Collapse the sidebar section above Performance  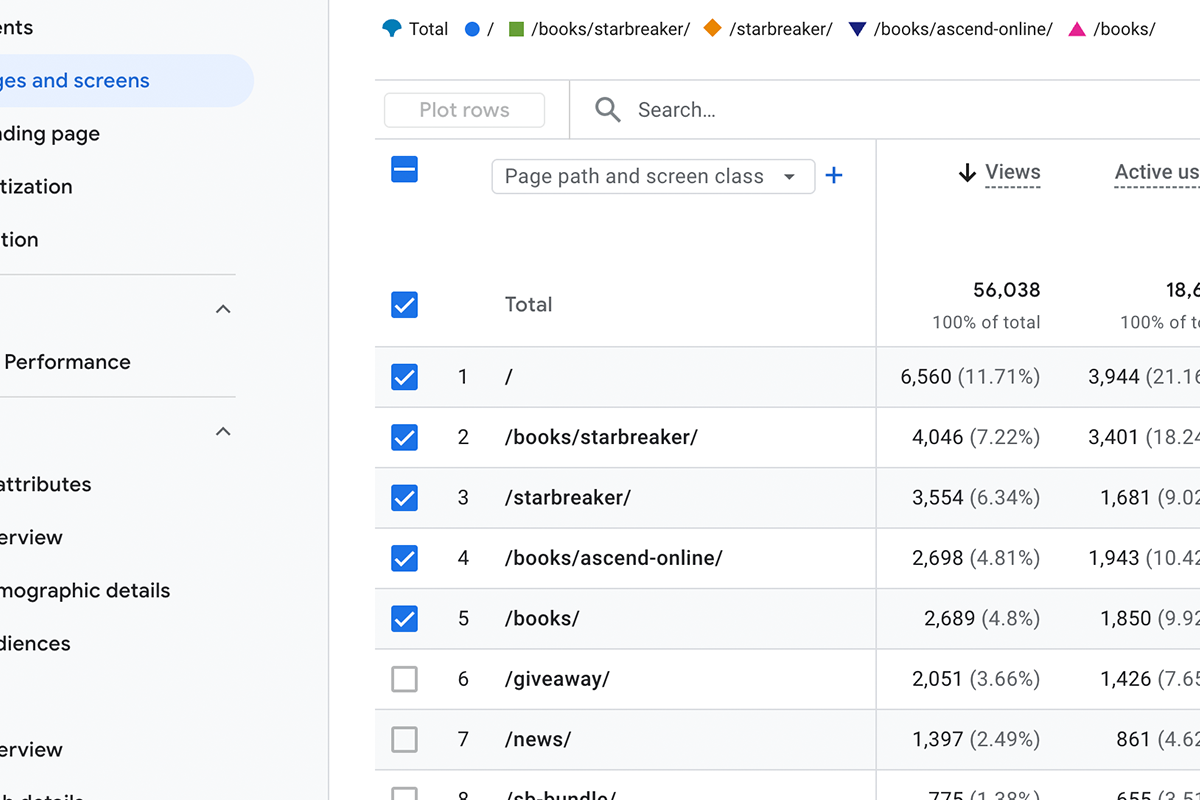[223, 309]
